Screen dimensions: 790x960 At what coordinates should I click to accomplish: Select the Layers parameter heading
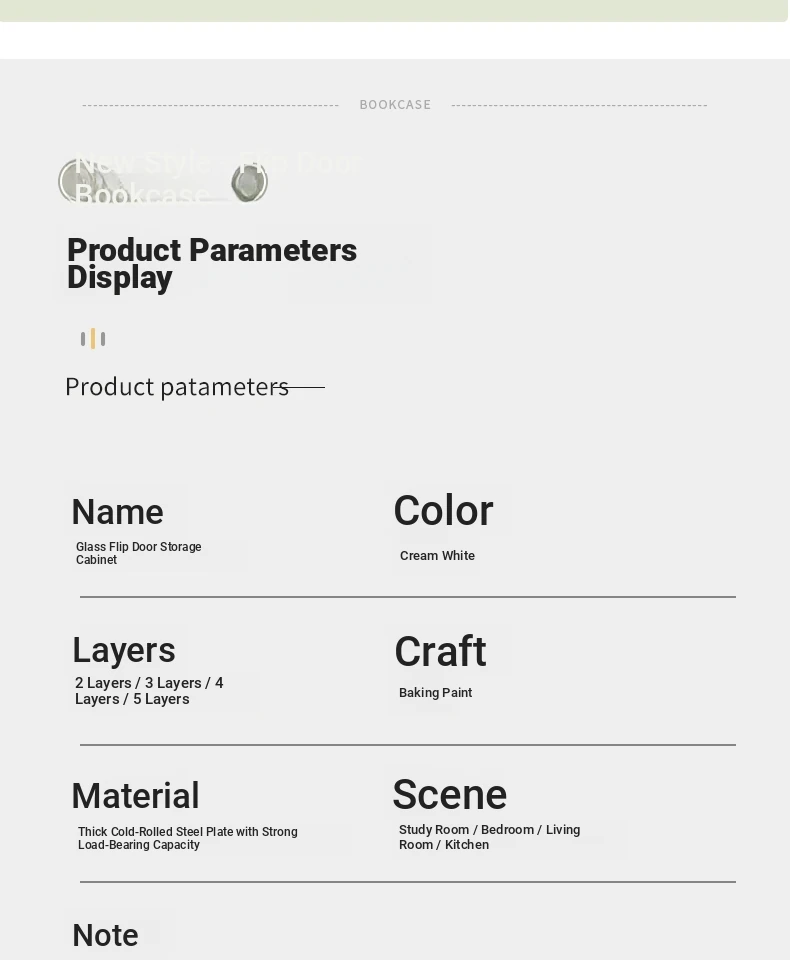point(124,650)
